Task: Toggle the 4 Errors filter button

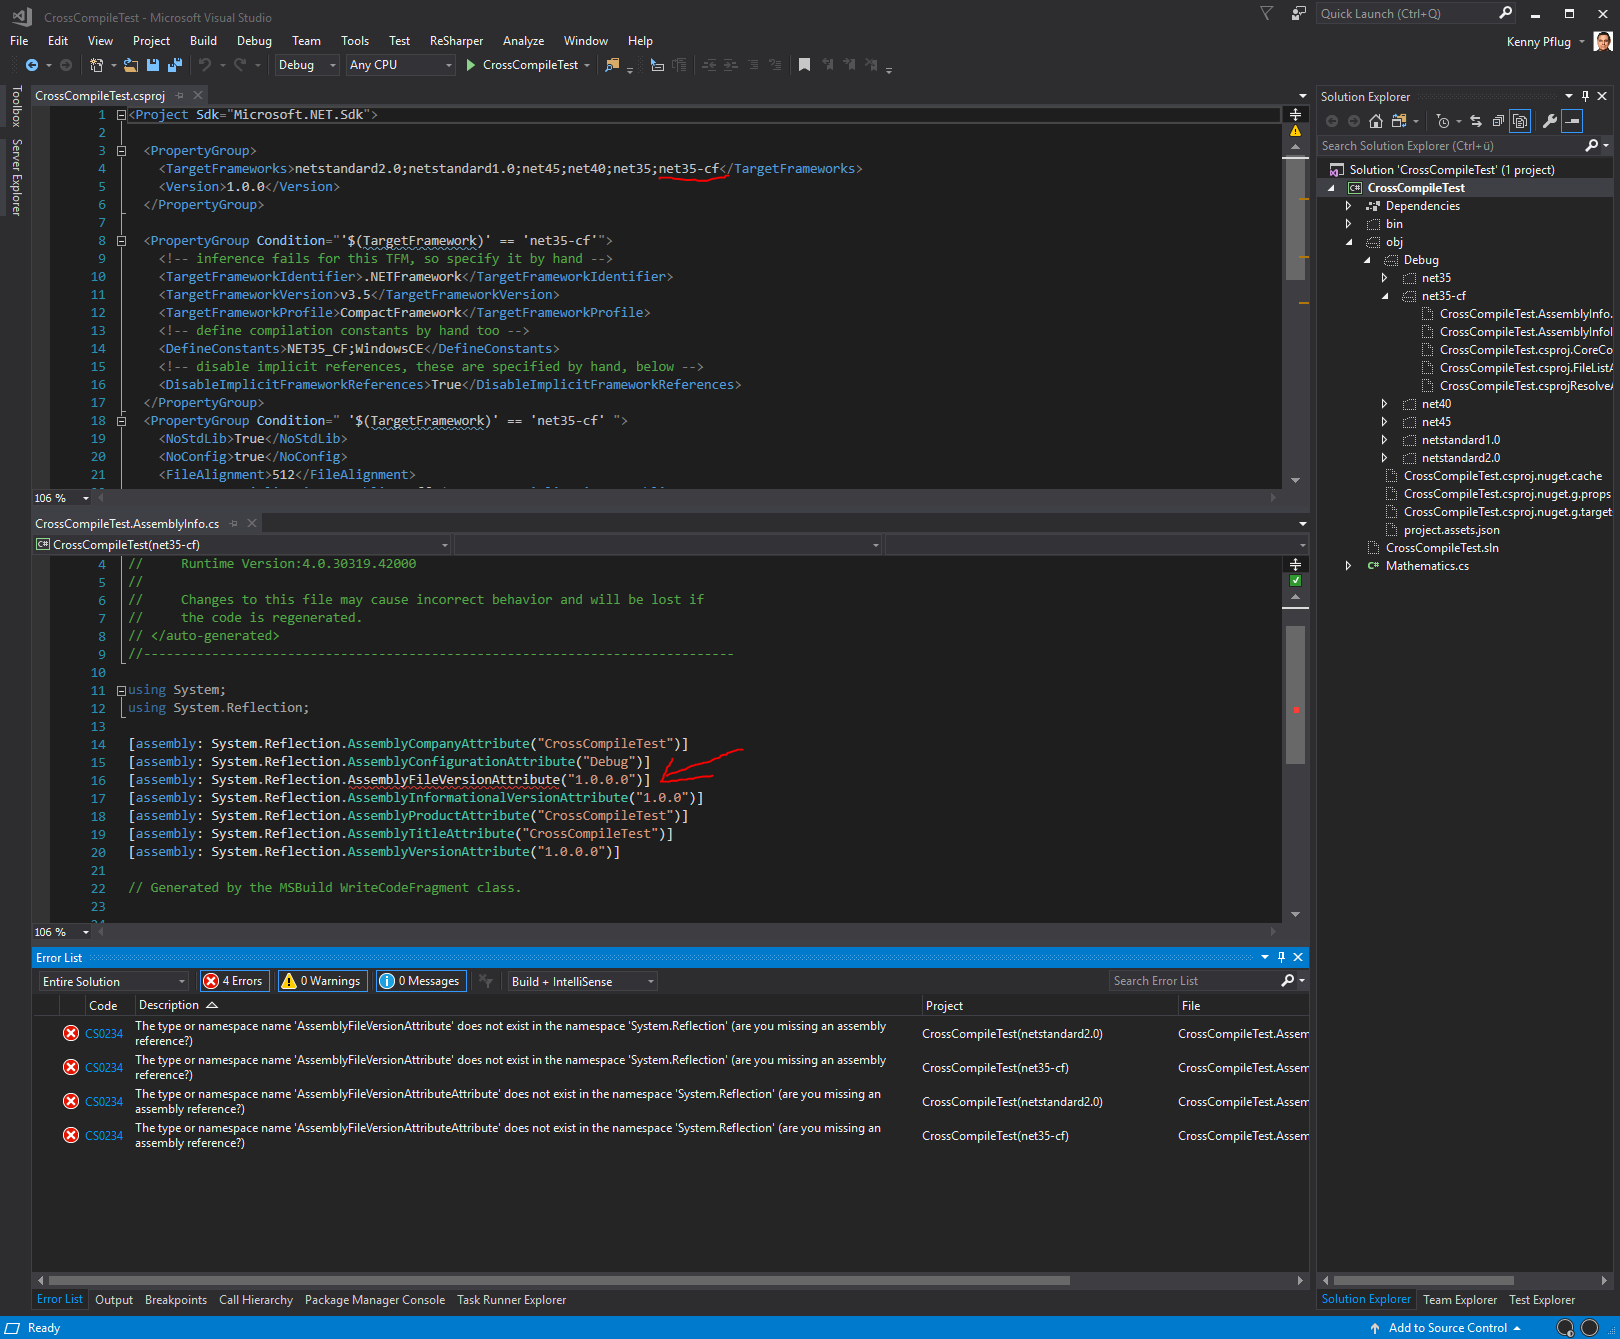Action: pos(233,981)
